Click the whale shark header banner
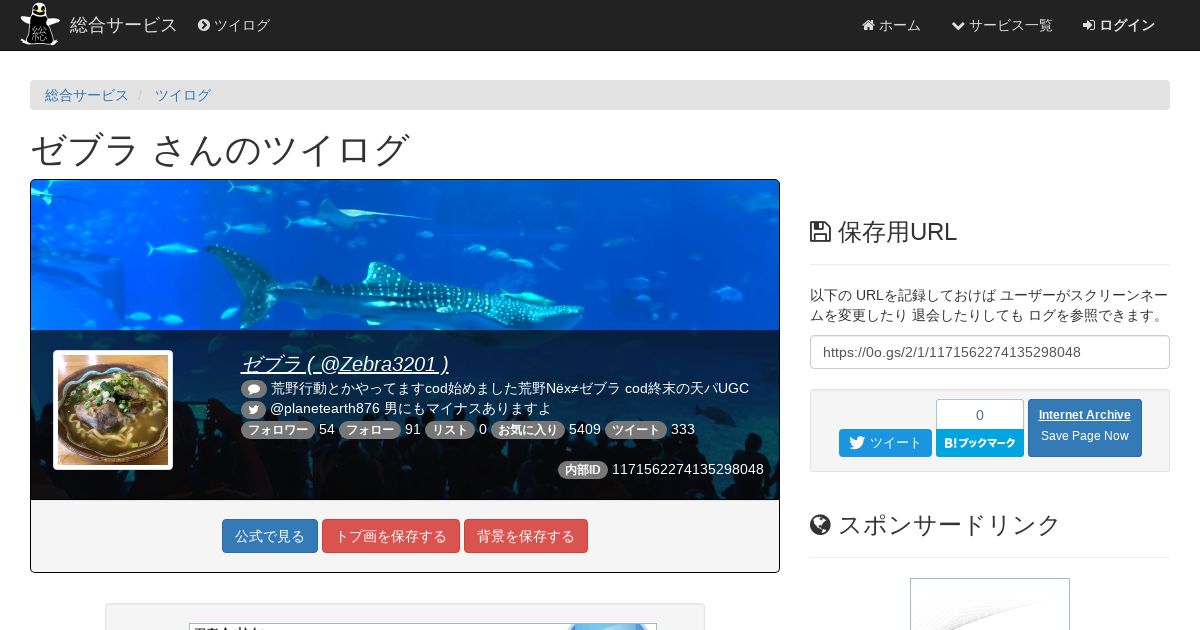This screenshot has height=630, width=1200. click(405, 255)
